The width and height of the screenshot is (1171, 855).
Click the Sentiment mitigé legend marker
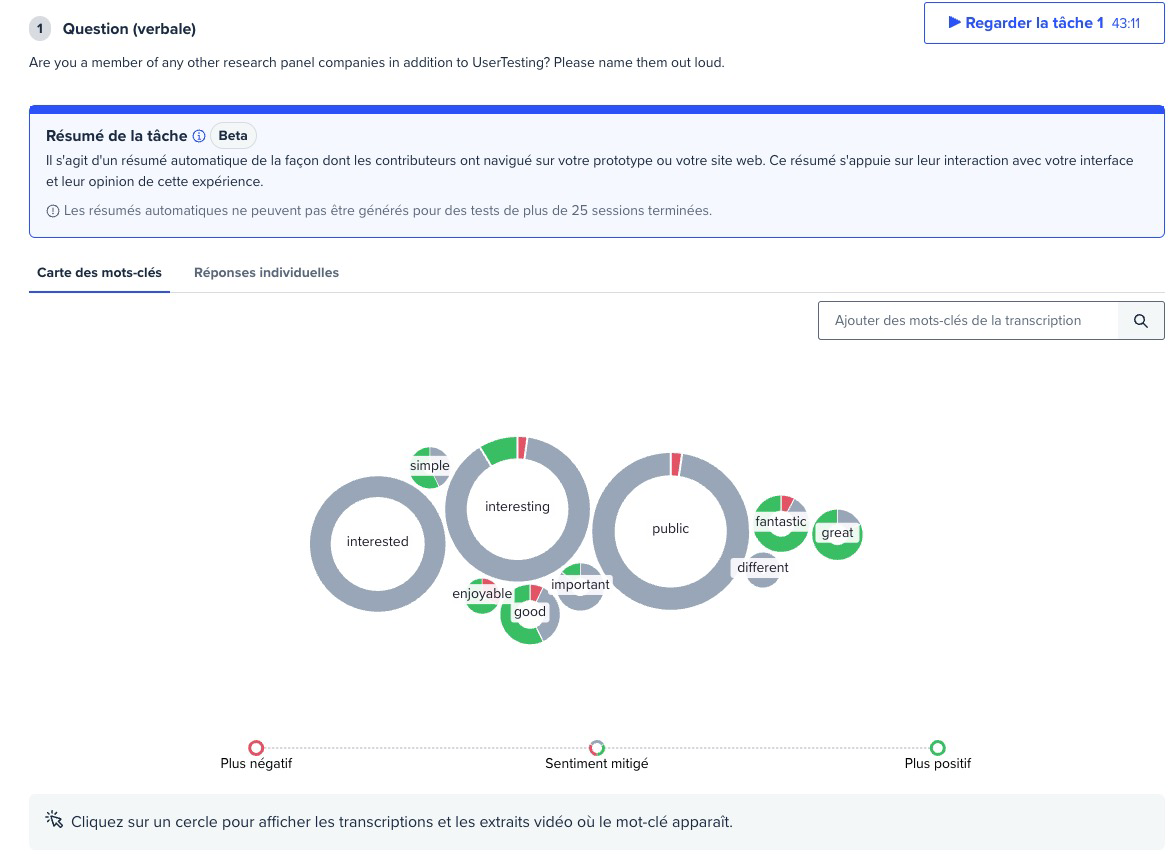[x=597, y=748]
